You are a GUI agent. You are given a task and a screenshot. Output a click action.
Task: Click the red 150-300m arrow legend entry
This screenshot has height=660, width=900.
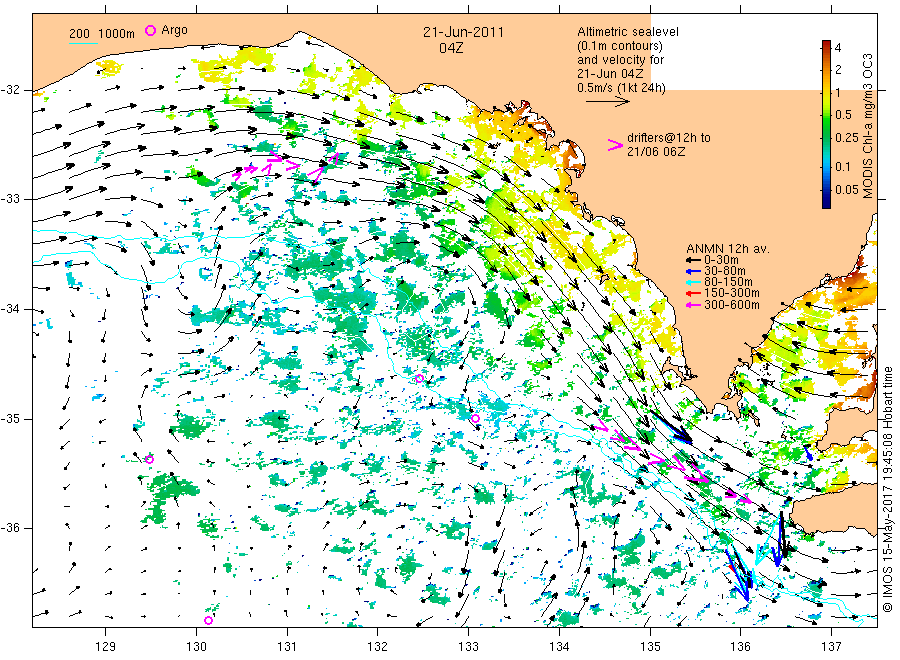[x=723, y=293]
